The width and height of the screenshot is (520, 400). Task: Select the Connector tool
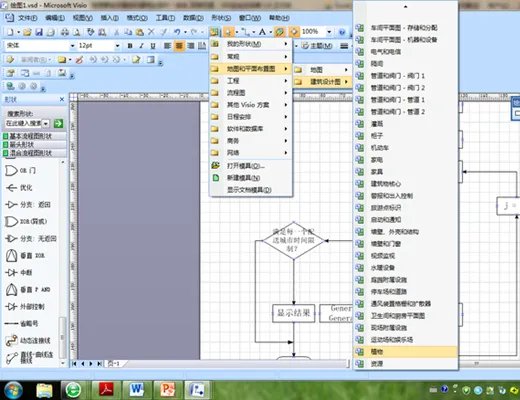[x=246, y=32]
